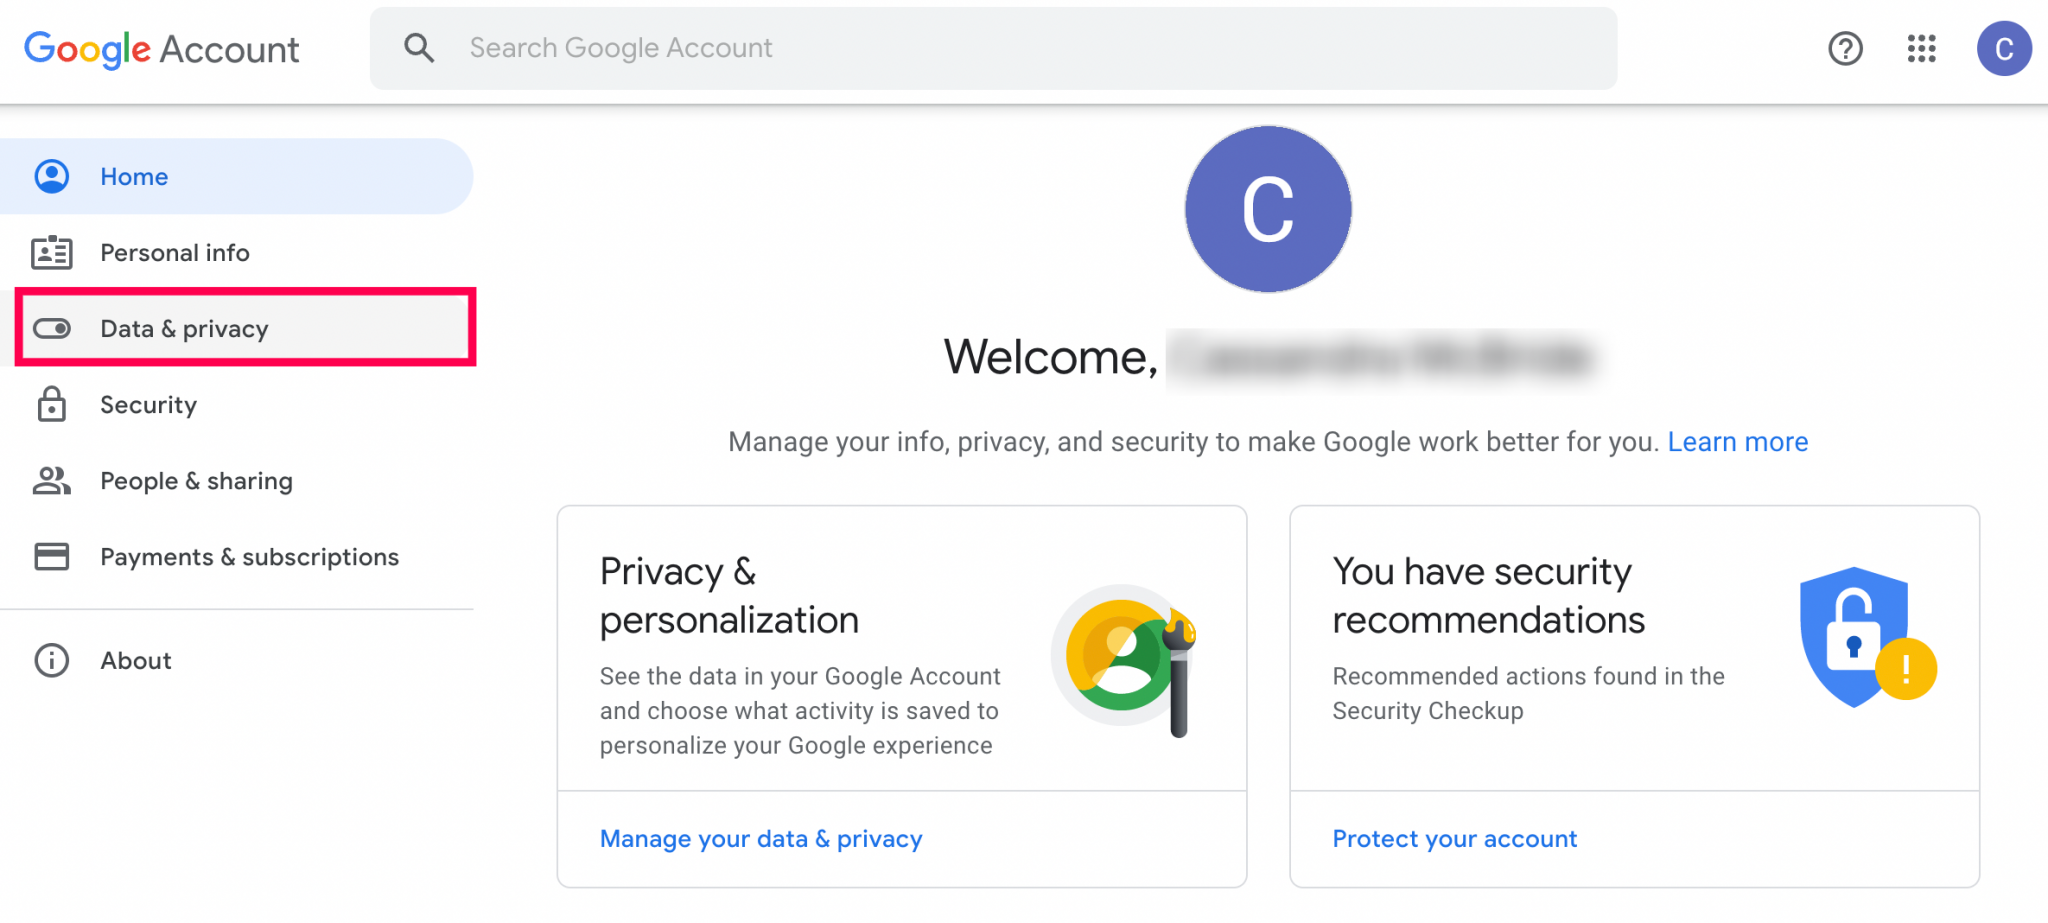2048x923 pixels.
Task: Click the search magnifying glass icon
Action: [x=419, y=47]
